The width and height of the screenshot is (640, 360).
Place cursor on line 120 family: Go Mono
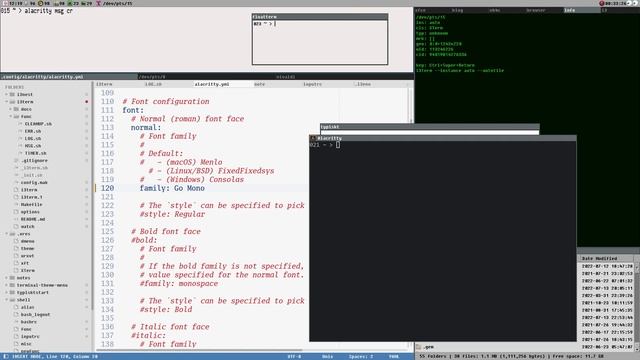coord(172,188)
